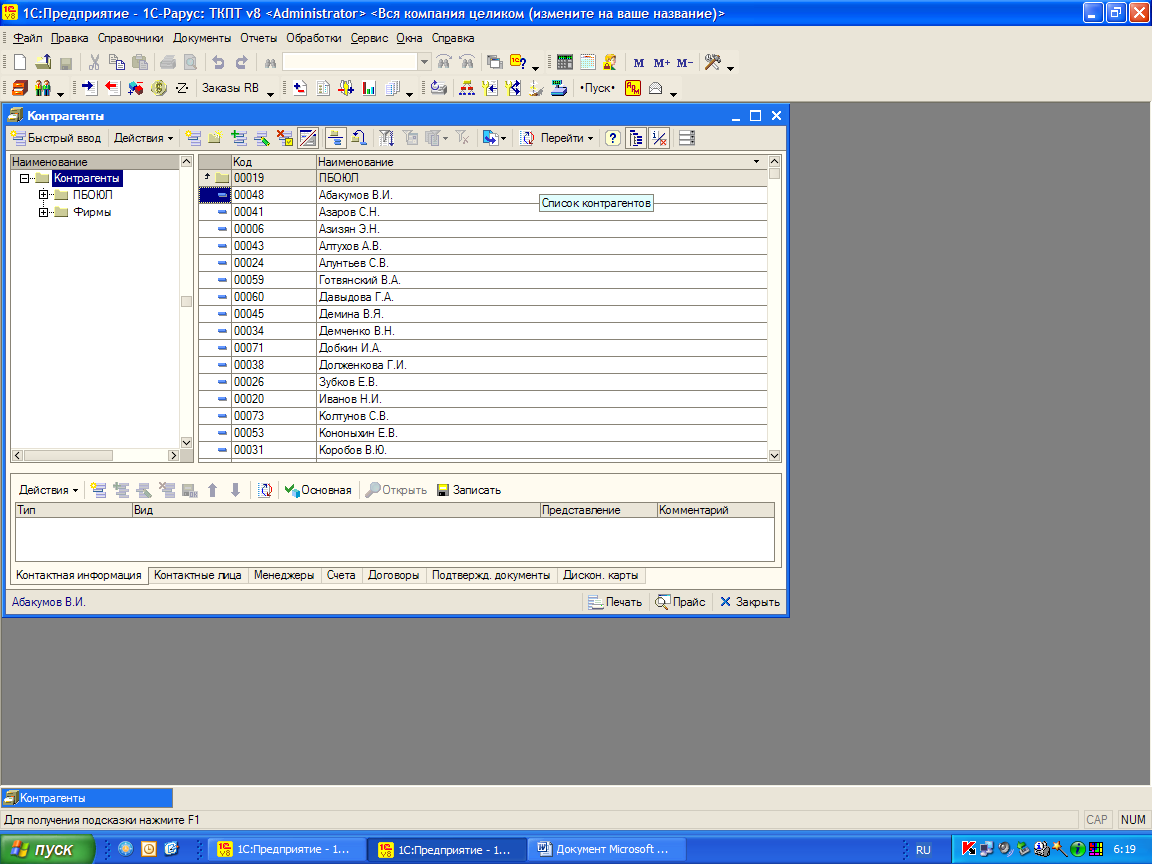This screenshot has height=864, width=1152.
Task: Click the RU language indicator
Action: pyautogui.click(x=924, y=850)
